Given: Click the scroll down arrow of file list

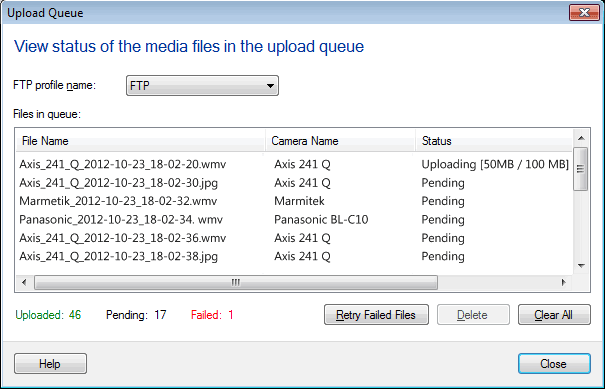Looking at the screenshot, I should coord(581,266).
